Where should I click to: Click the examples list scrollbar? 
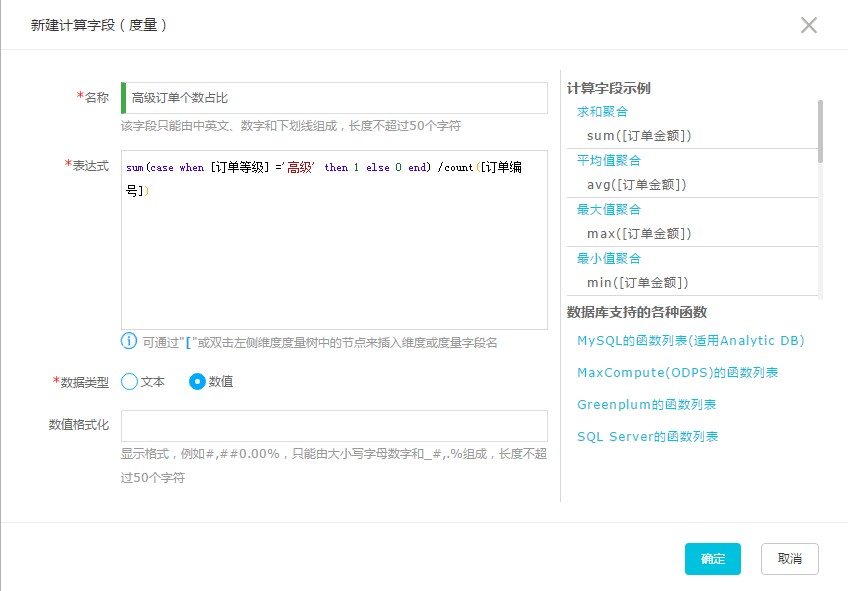[820, 131]
